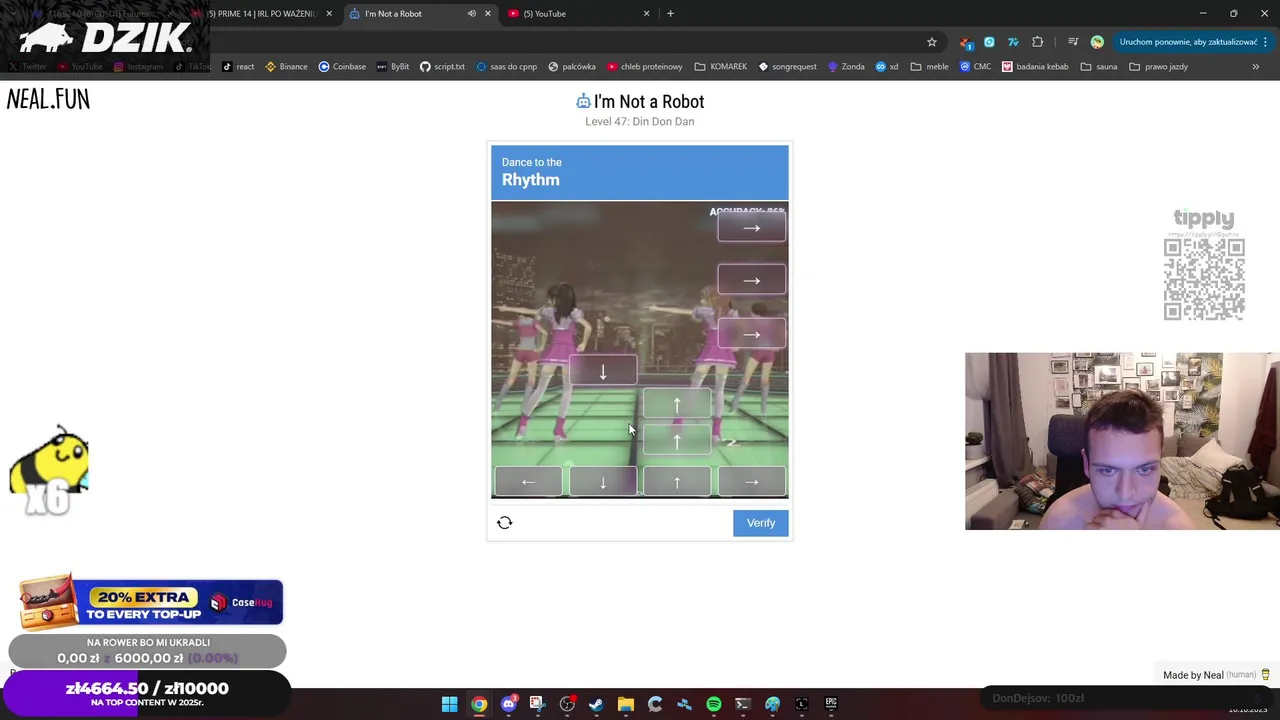Hit the down arrow button beside the left arrow key
Screen dimensions: 1280x720
(x=603, y=482)
